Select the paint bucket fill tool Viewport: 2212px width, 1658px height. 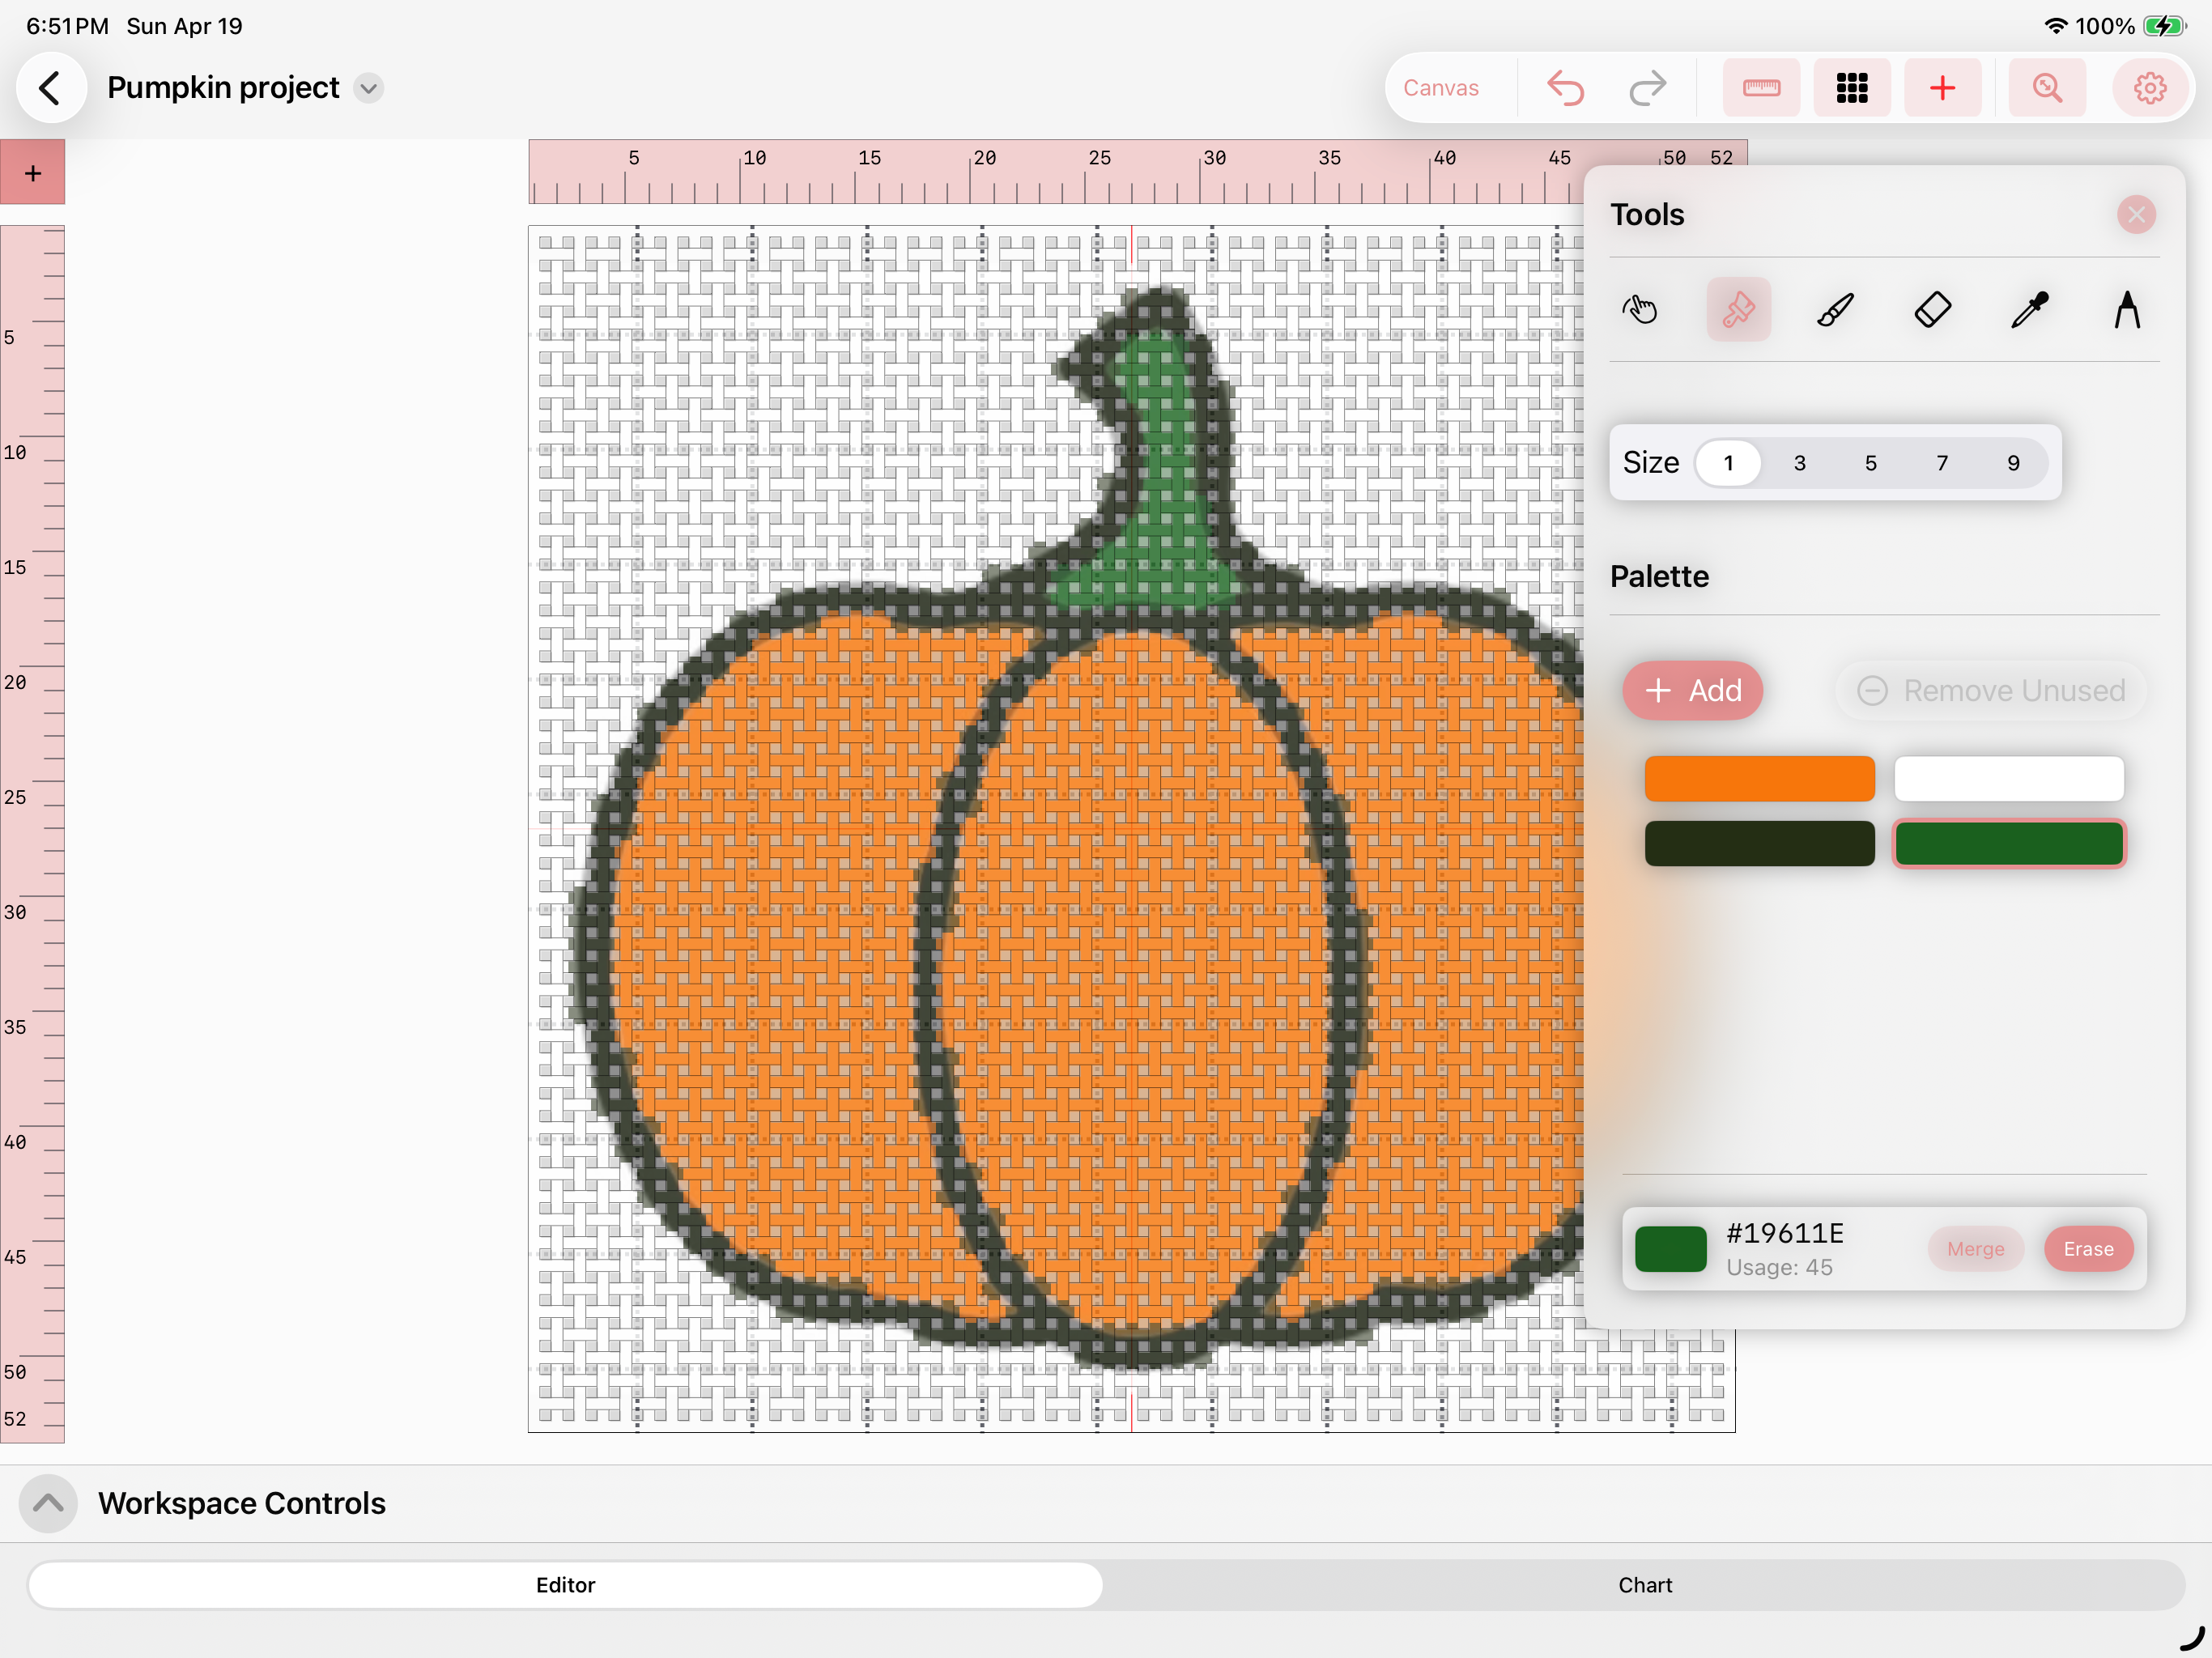point(1738,309)
